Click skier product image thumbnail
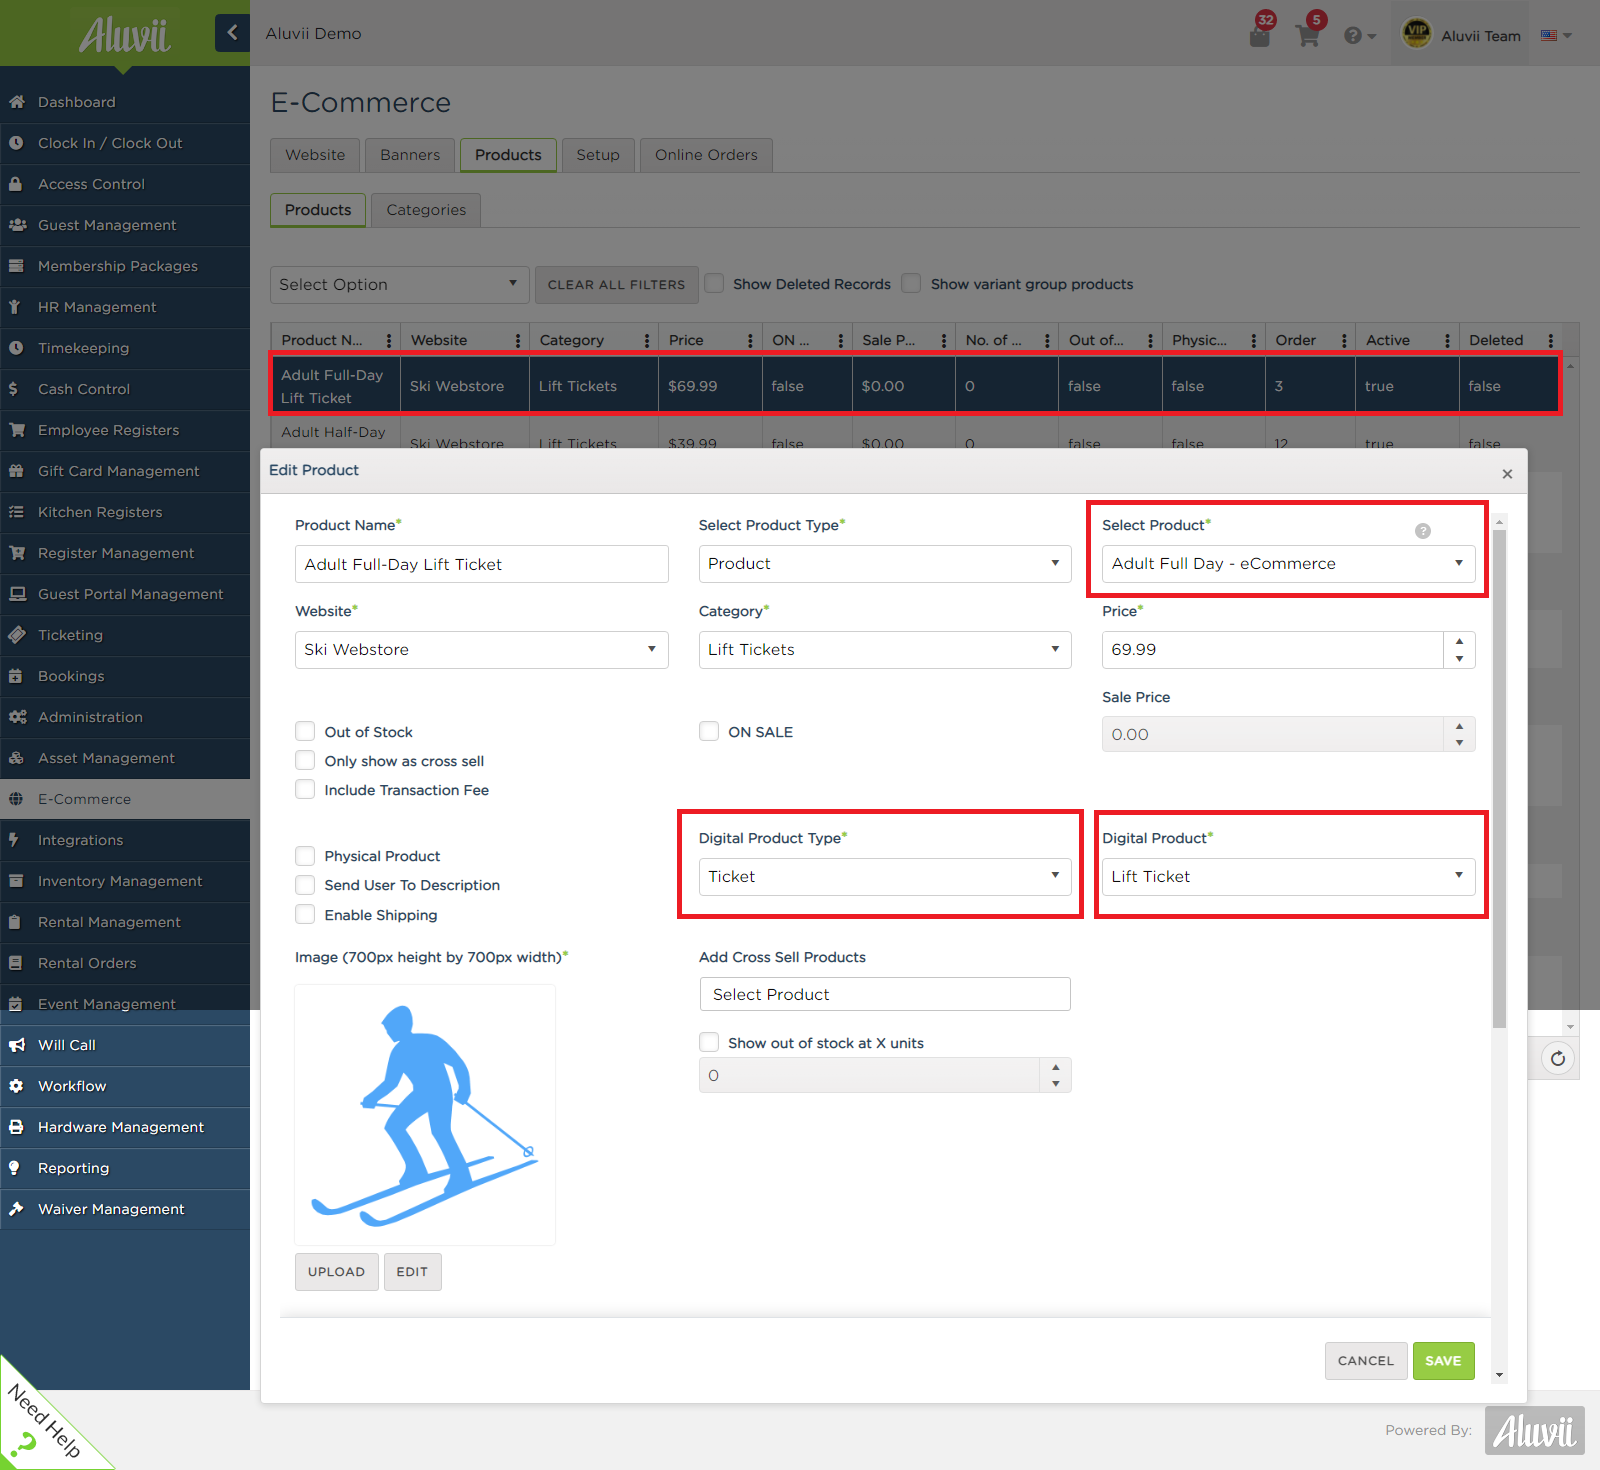The width and height of the screenshot is (1600, 1470). [x=425, y=1115]
